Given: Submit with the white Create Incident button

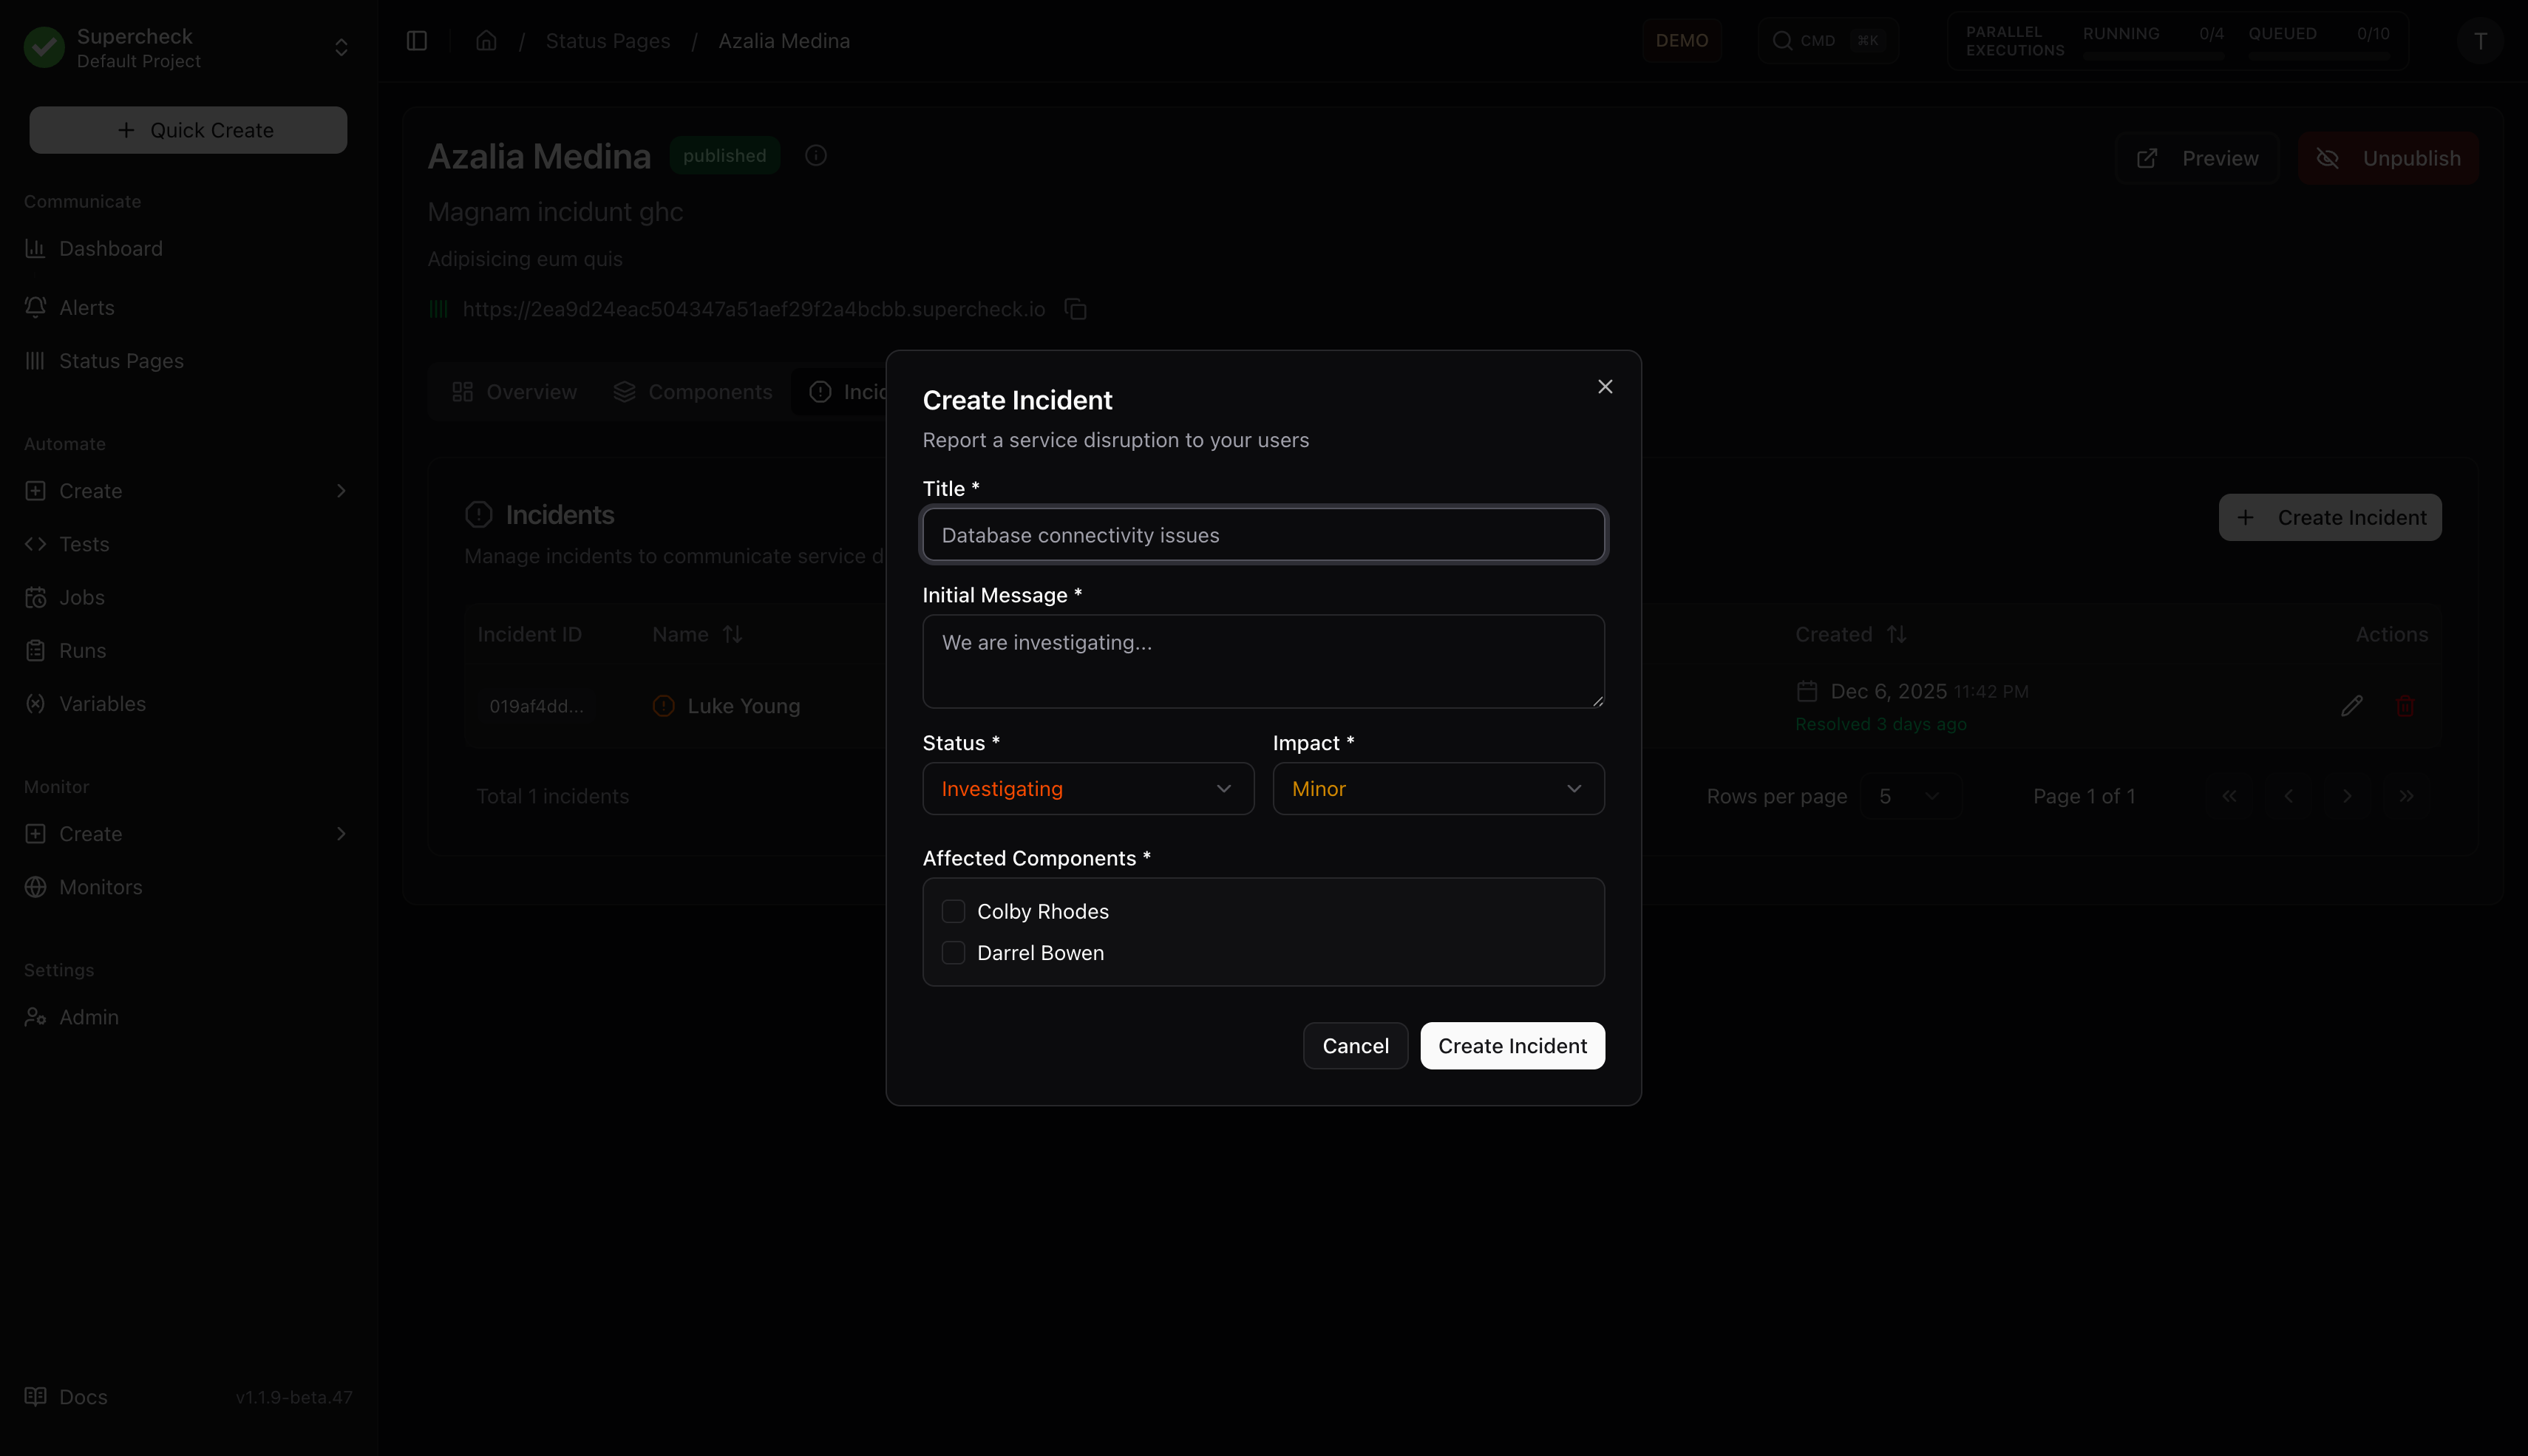Looking at the screenshot, I should click(x=1512, y=1046).
